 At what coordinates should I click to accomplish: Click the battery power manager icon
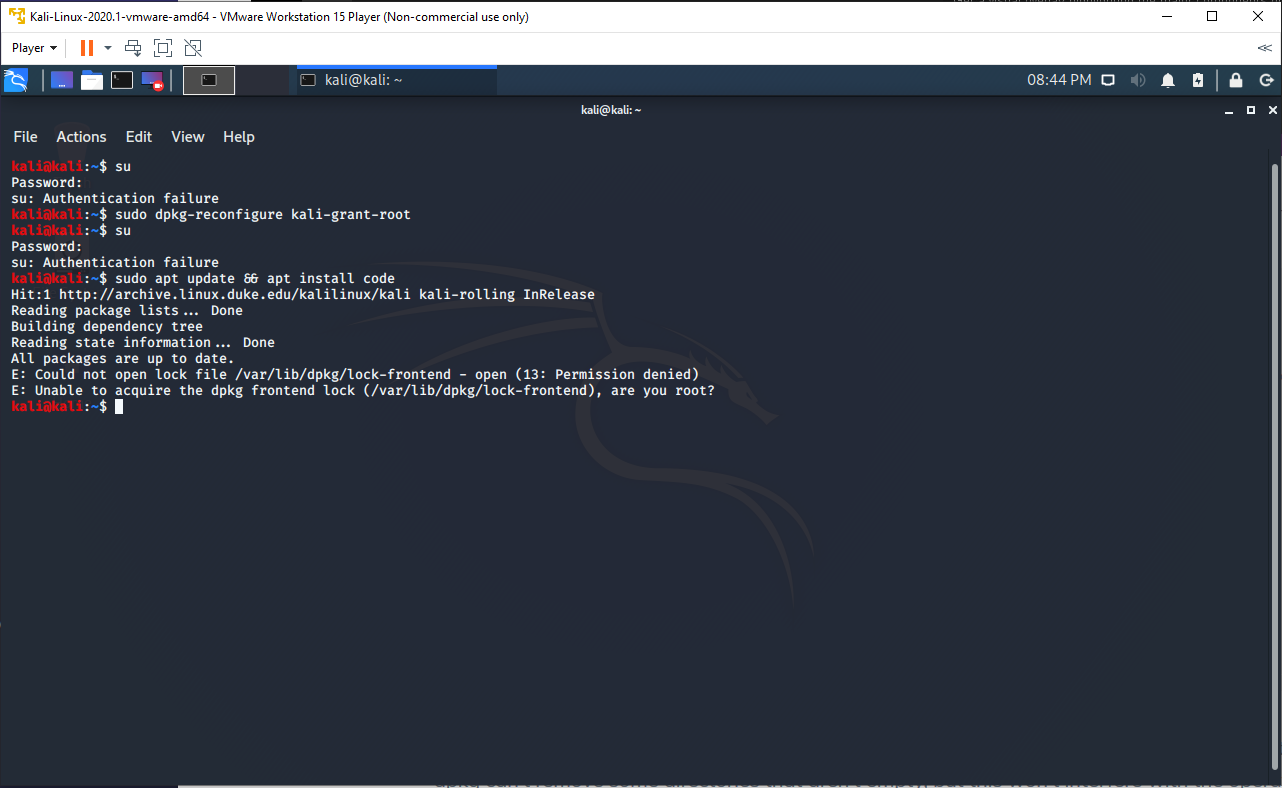pyautogui.click(x=1199, y=80)
